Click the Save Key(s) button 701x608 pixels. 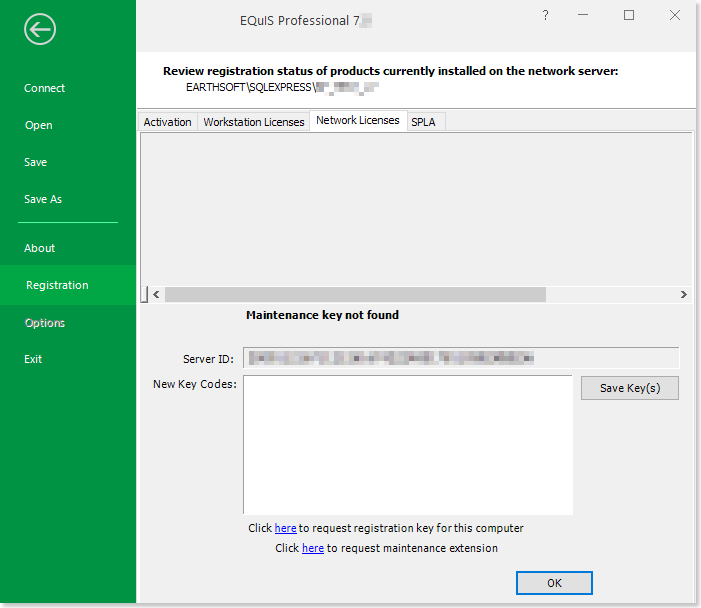(x=629, y=388)
